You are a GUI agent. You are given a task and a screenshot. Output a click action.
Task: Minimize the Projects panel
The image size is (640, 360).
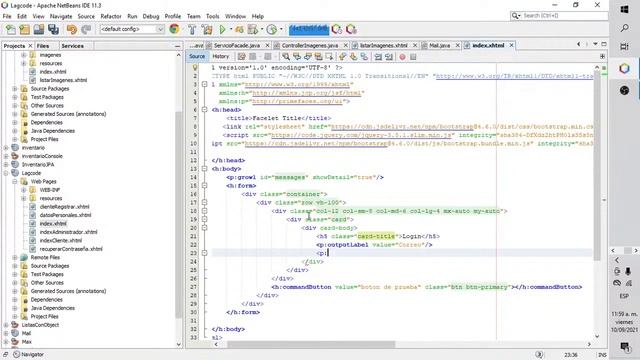click(177, 46)
